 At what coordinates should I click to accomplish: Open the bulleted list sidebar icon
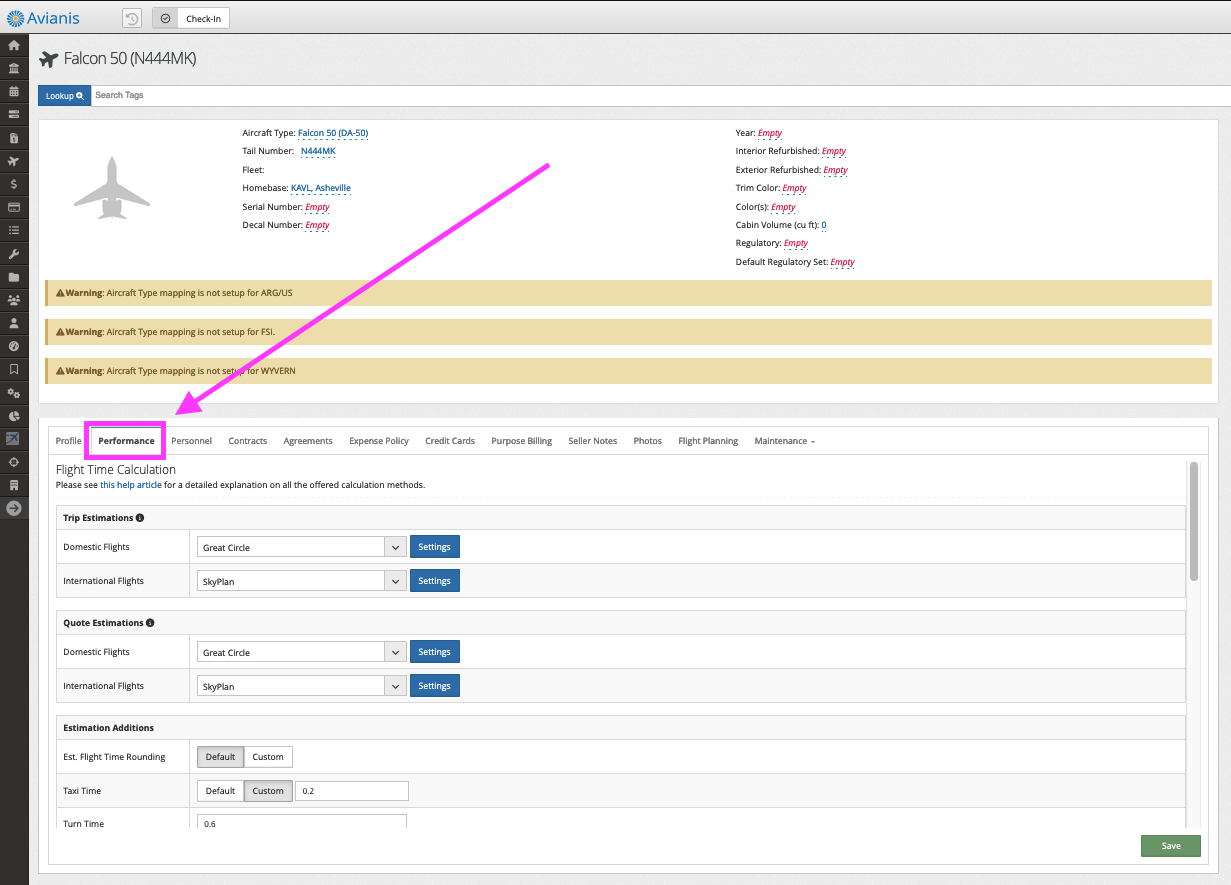pyautogui.click(x=14, y=230)
